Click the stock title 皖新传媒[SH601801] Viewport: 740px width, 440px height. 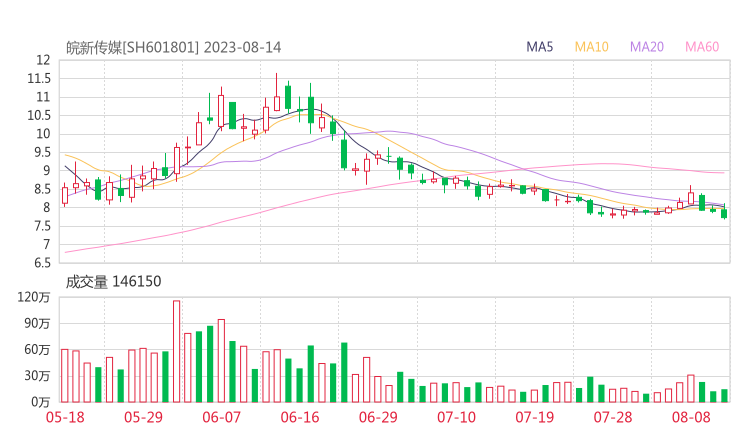pyautogui.click(x=132, y=48)
